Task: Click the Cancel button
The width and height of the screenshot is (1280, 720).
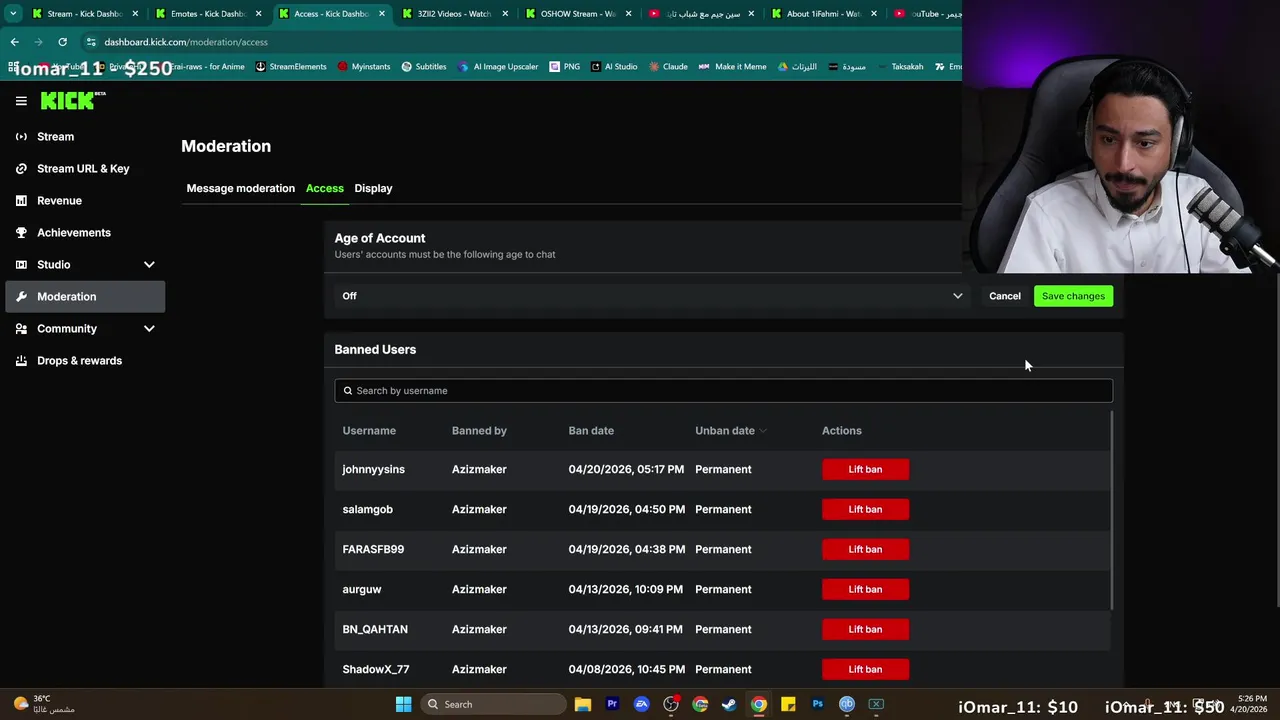Action: [x=1004, y=296]
